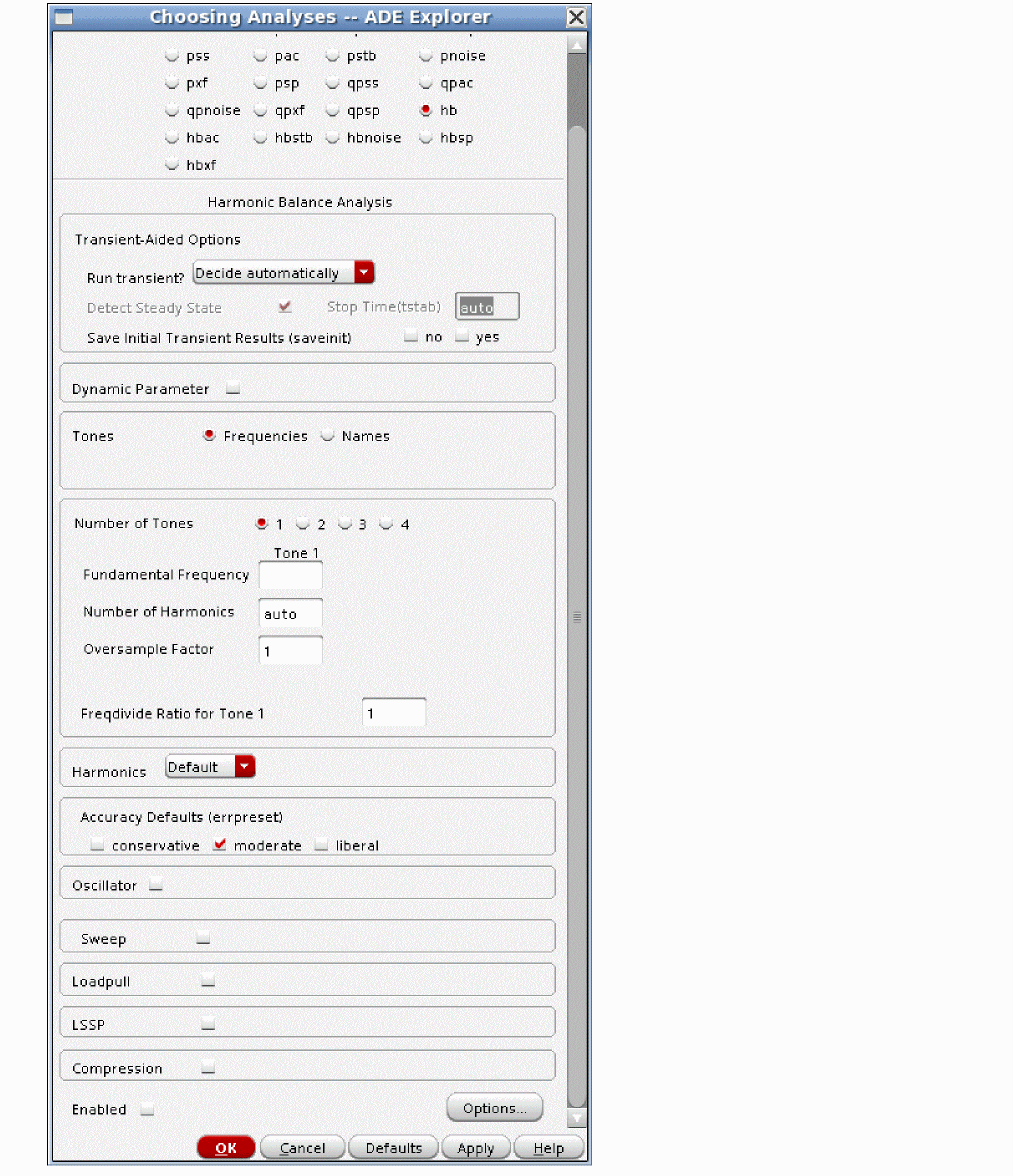Click the Cancel button
Image resolution: width=1013 pixels, height=1176 pixels.
(x=302, y=1148)
